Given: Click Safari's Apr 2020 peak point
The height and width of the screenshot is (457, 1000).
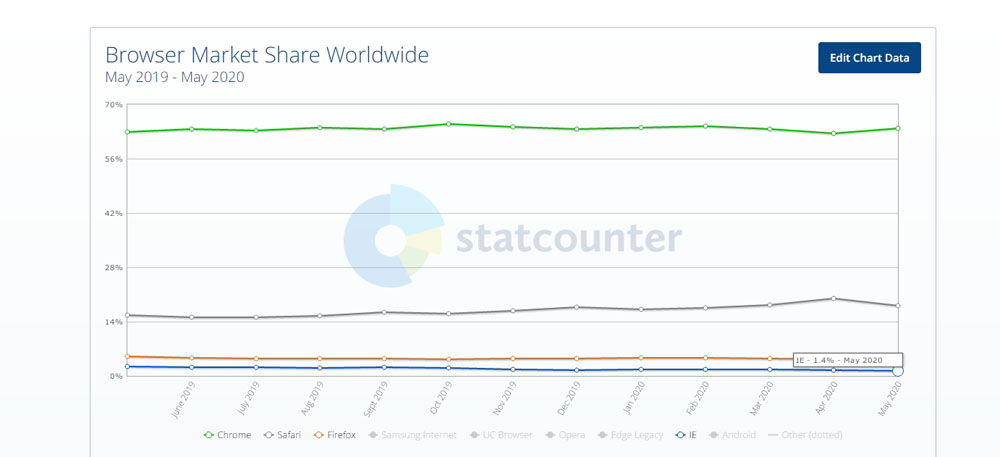Looking at the screenshot, I should tap(833, 298).
